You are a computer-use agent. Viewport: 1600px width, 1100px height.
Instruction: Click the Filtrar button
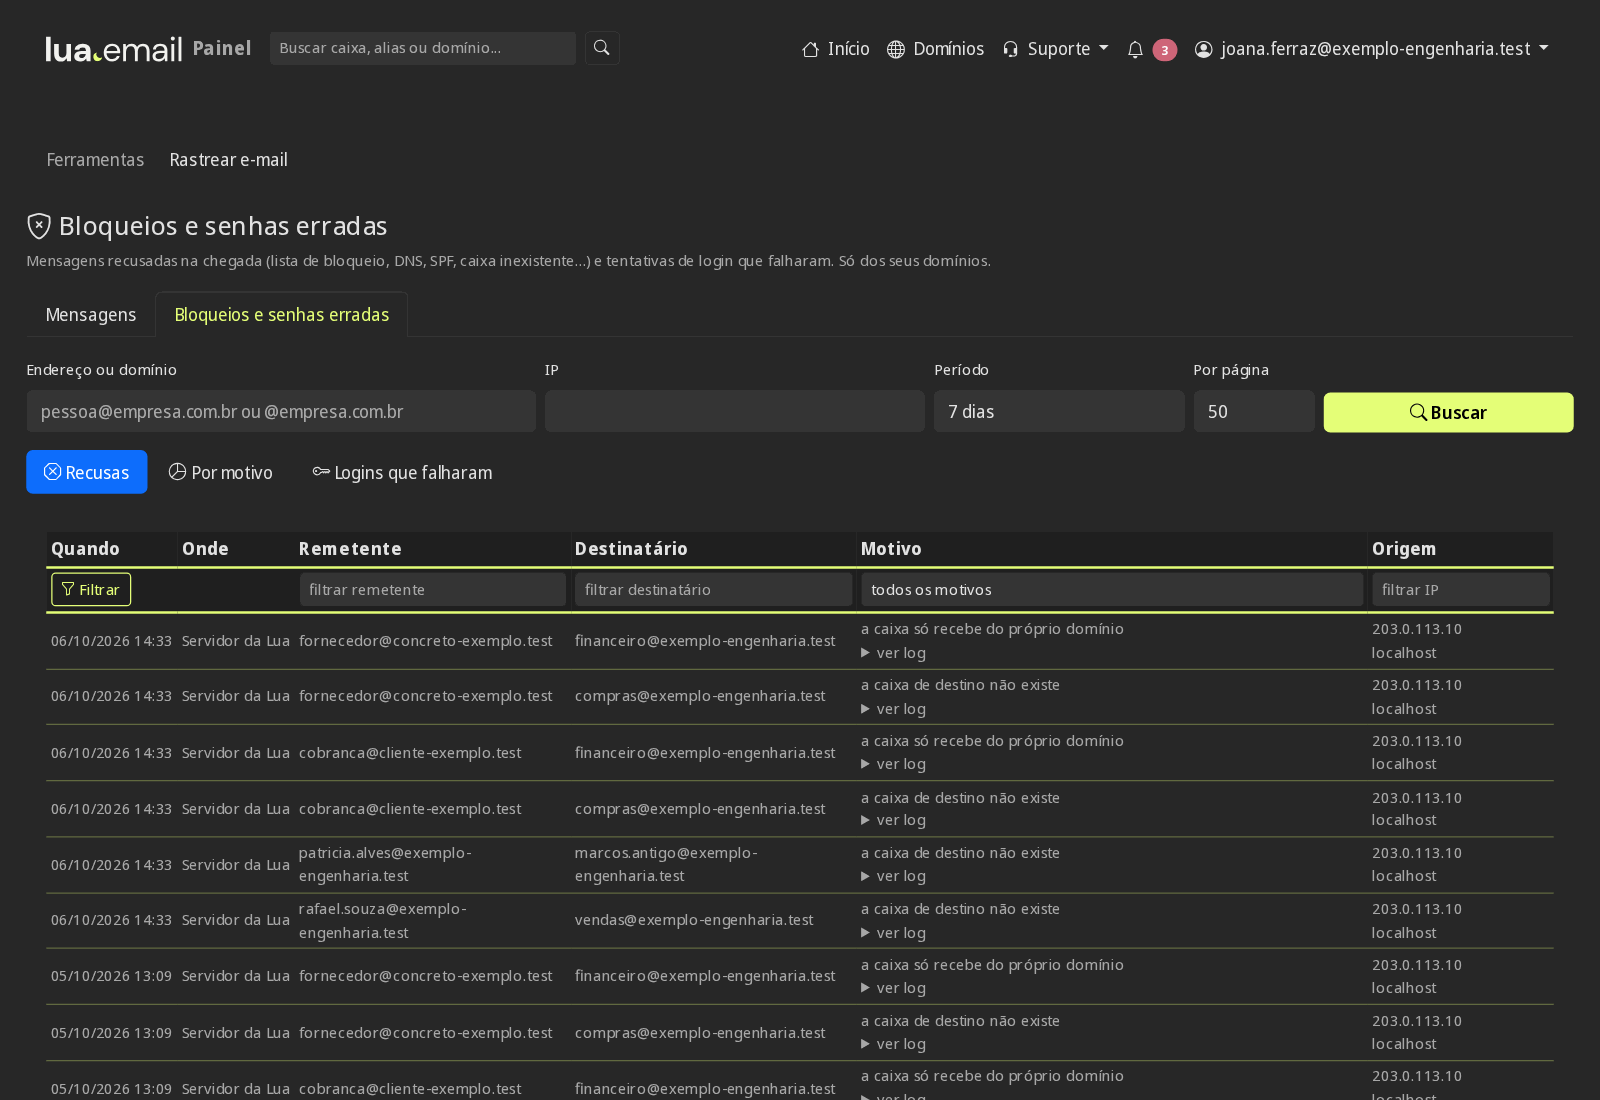tap(91, 590)
